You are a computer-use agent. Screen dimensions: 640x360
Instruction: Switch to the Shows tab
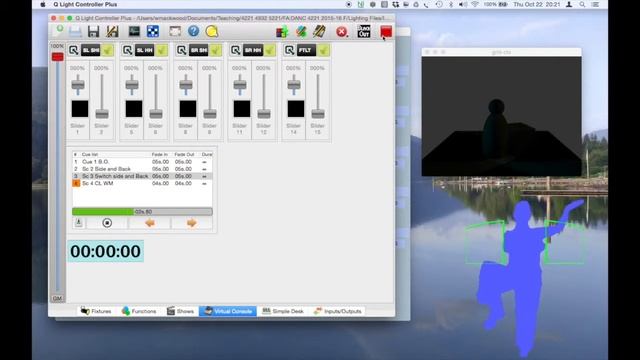coord(180,311)
